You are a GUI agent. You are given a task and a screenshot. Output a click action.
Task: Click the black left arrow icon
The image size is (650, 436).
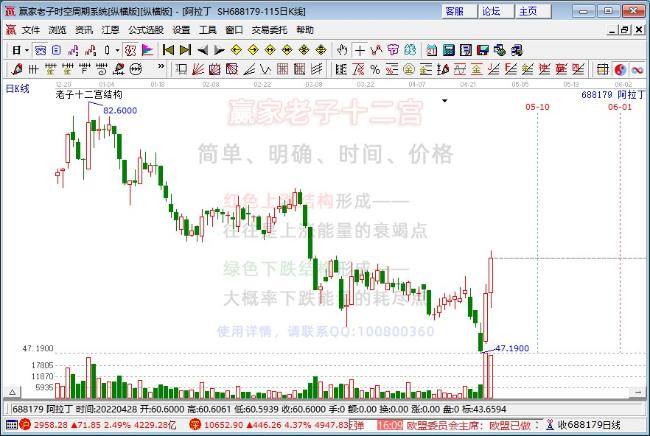pos(202,50)
